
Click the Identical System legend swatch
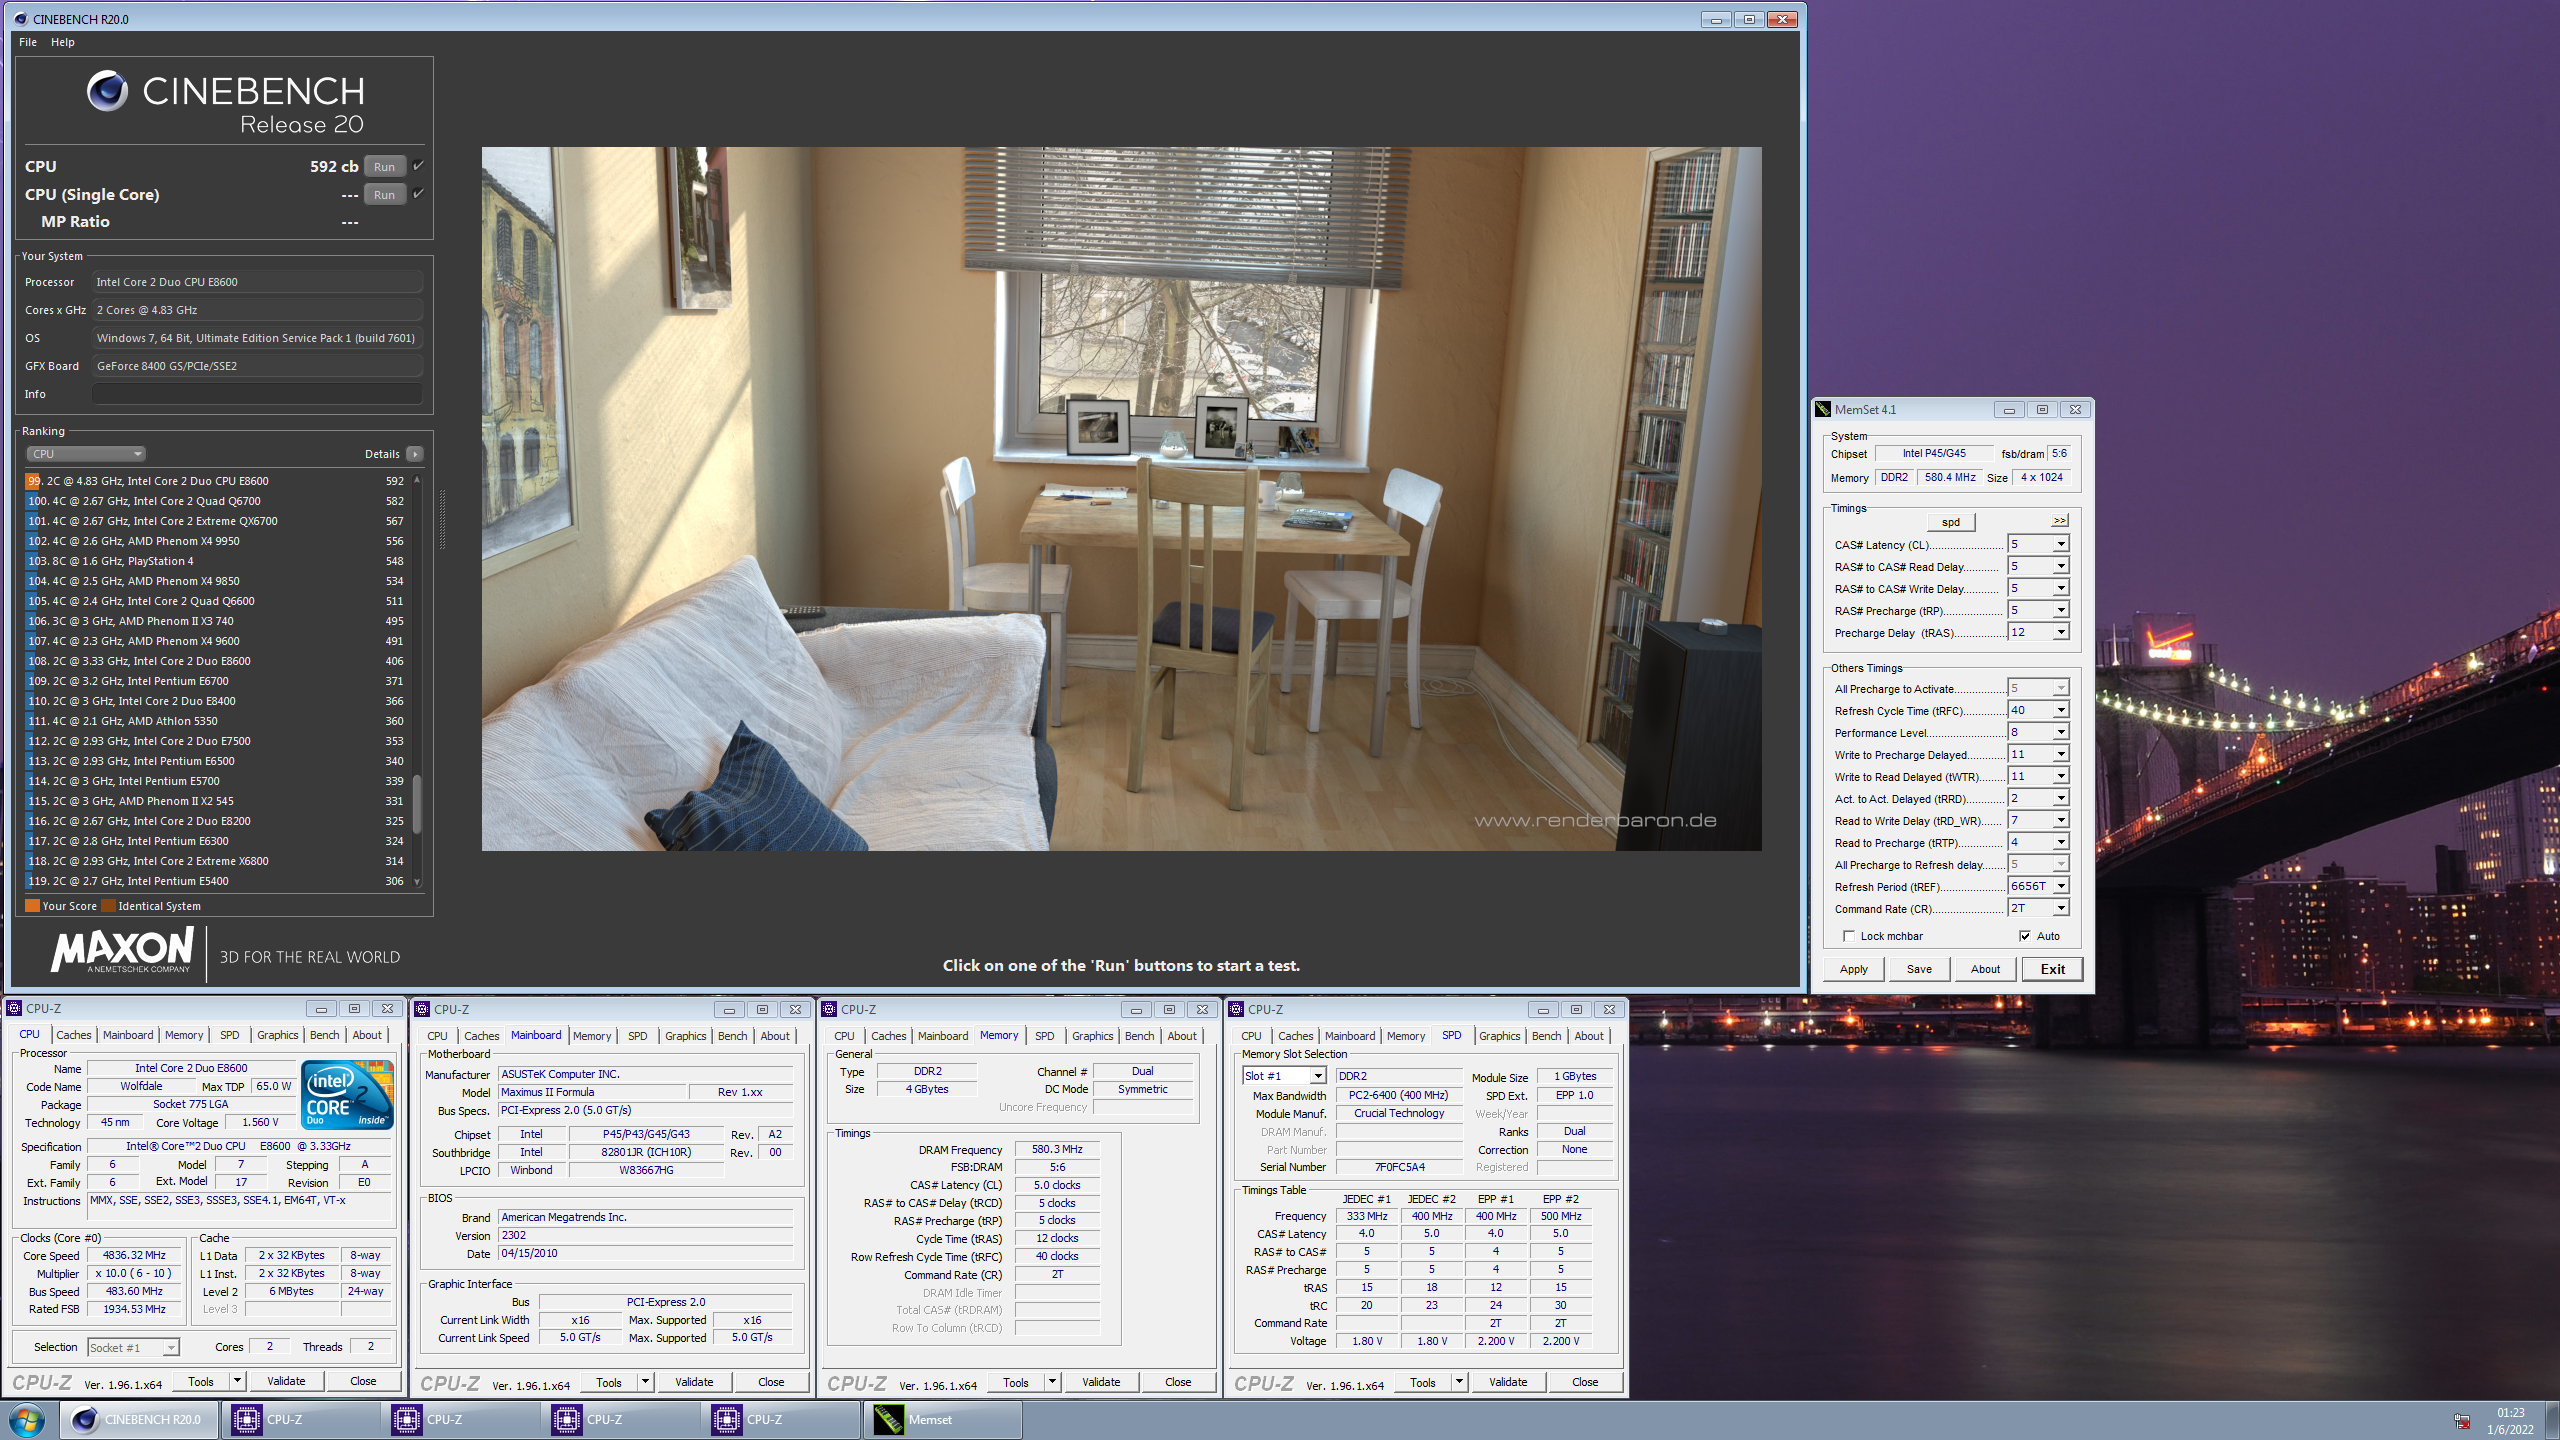(109, 906)
